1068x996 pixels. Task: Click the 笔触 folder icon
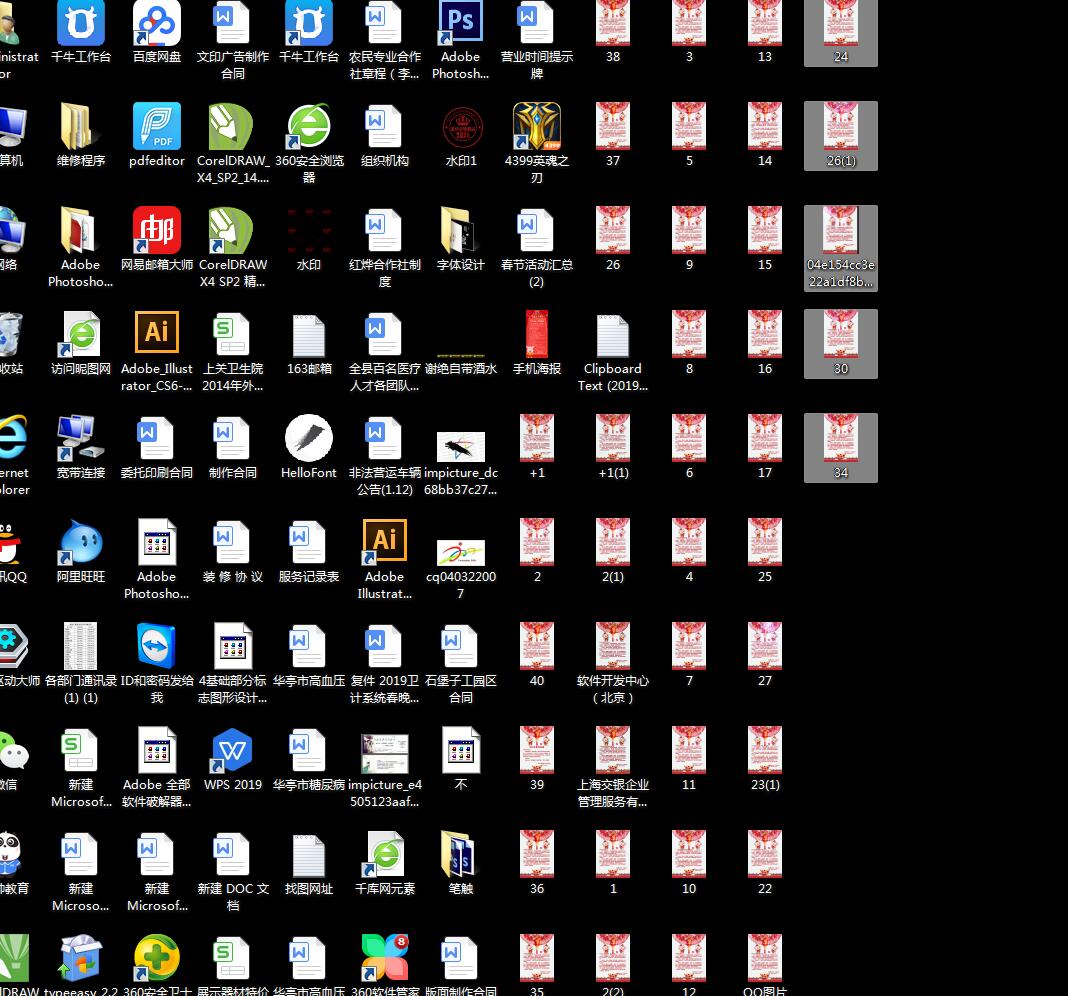(x=461, y=855)
